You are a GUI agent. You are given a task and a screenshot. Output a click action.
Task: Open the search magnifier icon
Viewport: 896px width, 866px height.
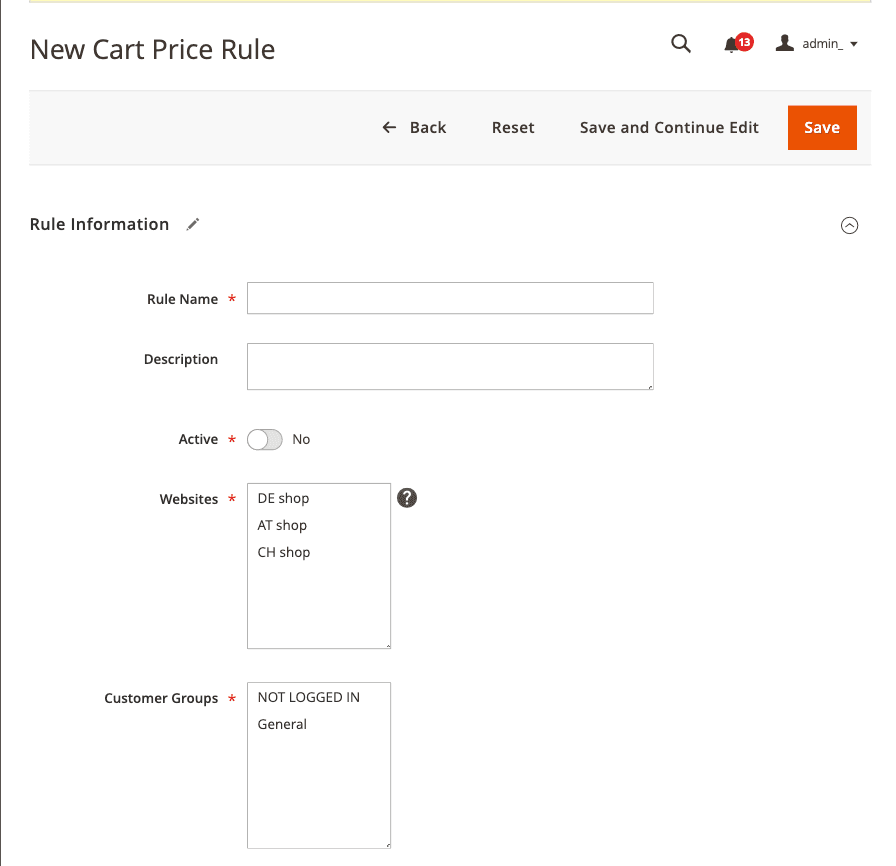[x=681, y=44]
